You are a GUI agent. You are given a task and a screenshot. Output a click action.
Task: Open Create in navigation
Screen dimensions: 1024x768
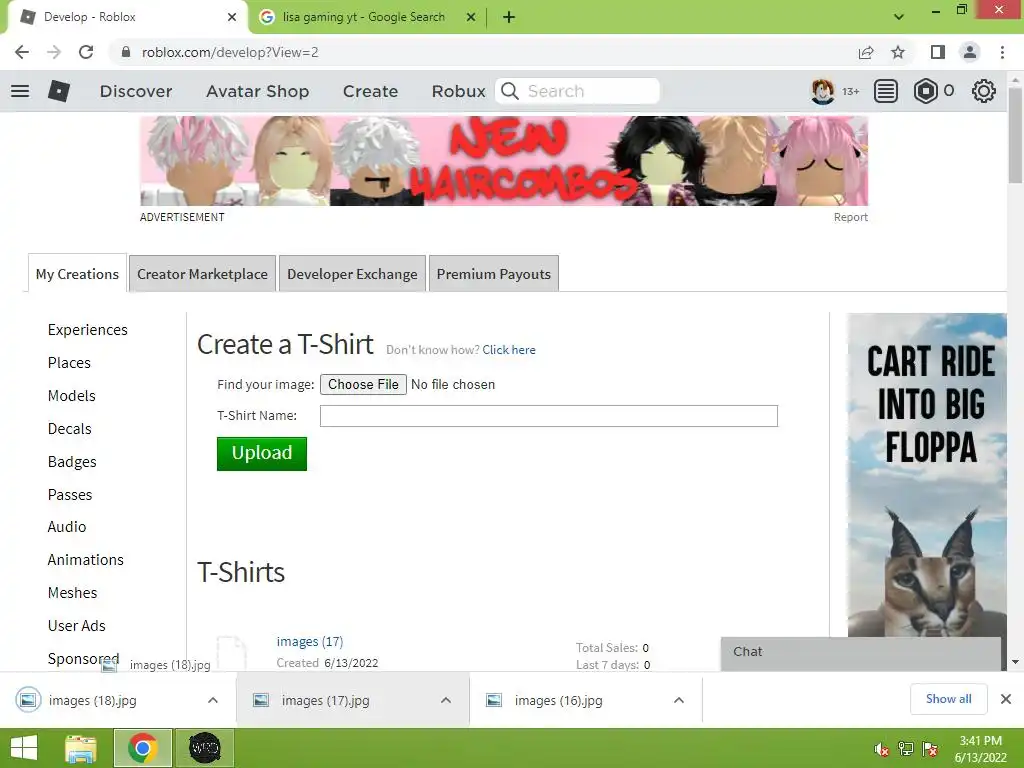coord(370,91)
